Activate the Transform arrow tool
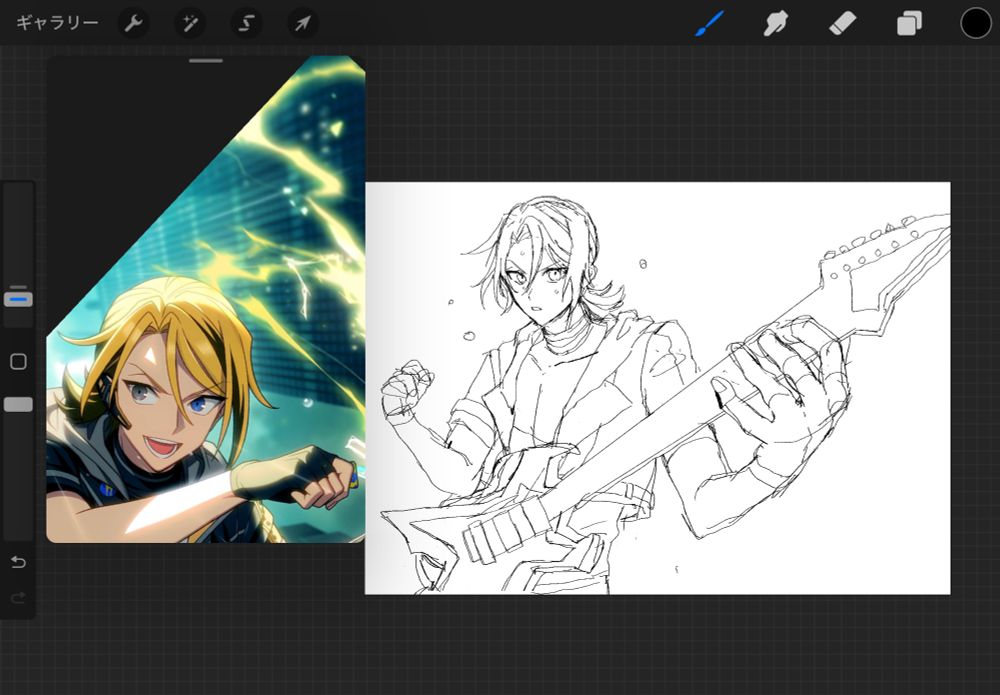This screenshot has height=695, width=1000. [x=302, y=24]
